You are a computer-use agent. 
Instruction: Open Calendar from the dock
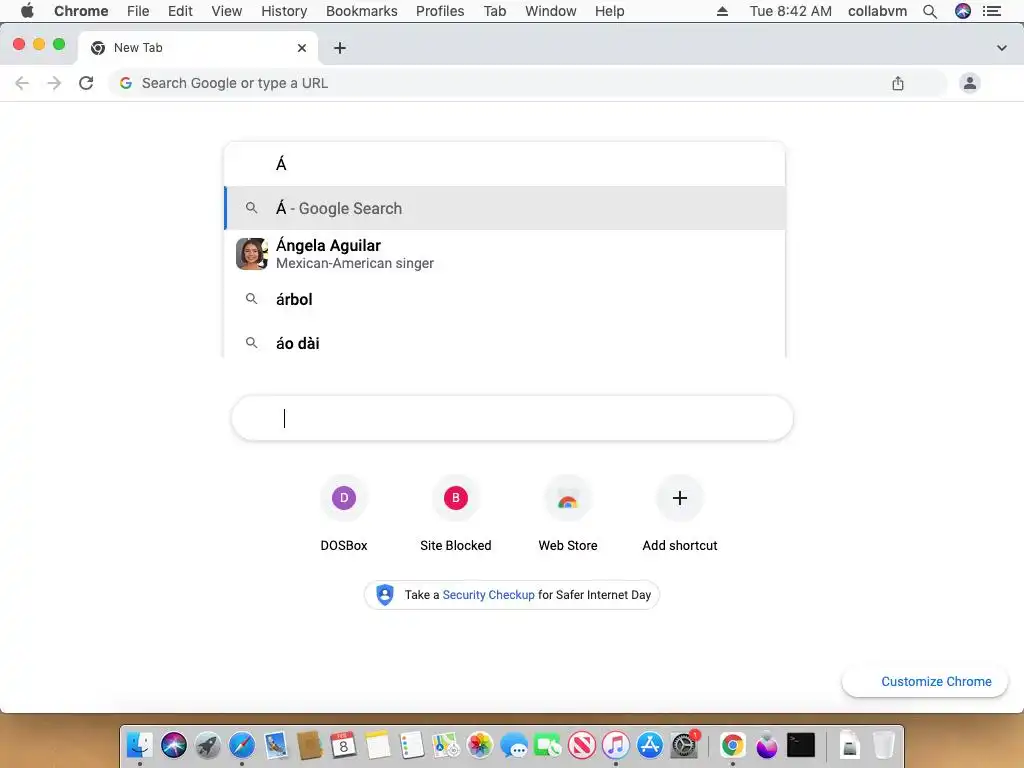(344, 744)
